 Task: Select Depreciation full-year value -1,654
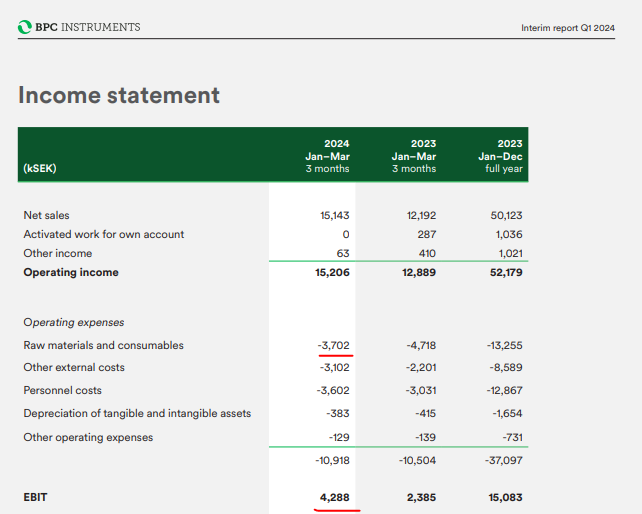pyautogui.click(x=507, y=413)
